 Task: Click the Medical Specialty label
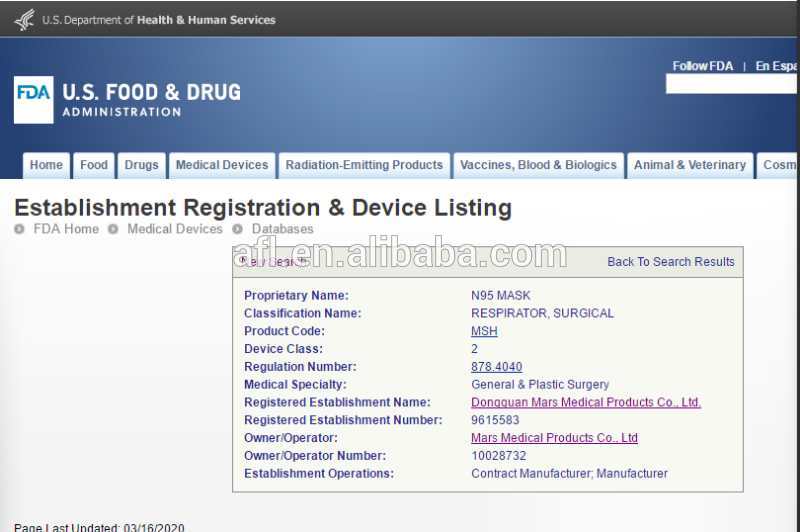(295, 385)
